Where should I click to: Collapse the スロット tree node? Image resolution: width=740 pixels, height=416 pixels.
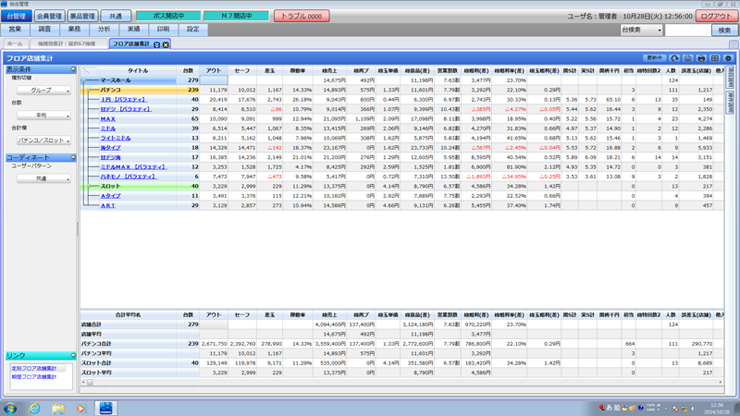point(89,186)
